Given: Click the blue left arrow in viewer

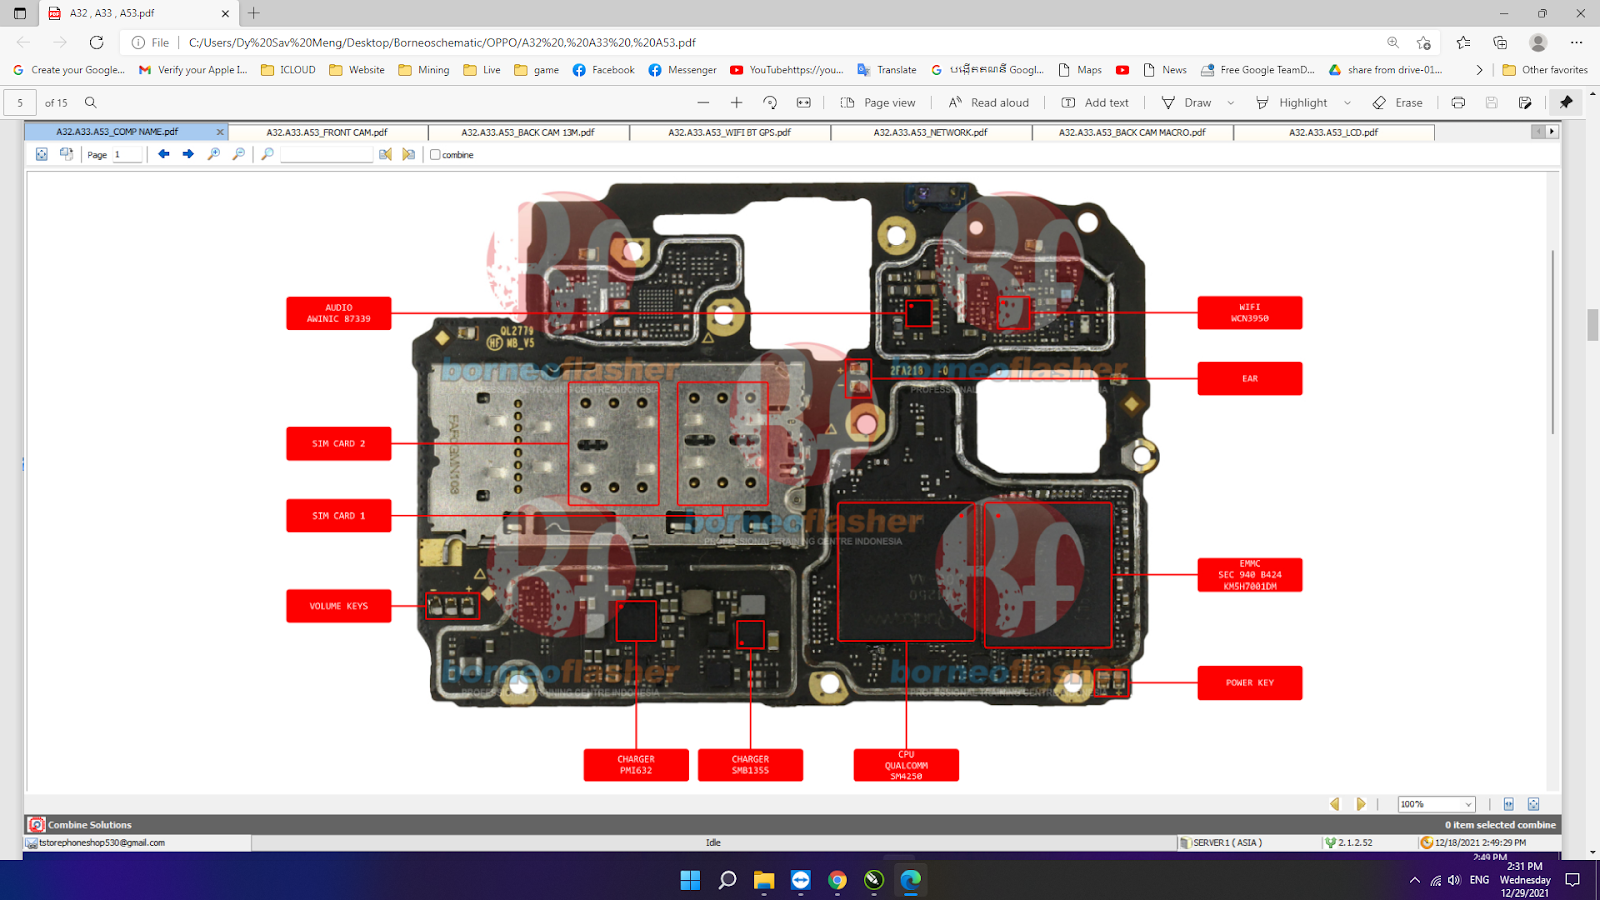Looking at the screenshot, I should click(164, 154).
